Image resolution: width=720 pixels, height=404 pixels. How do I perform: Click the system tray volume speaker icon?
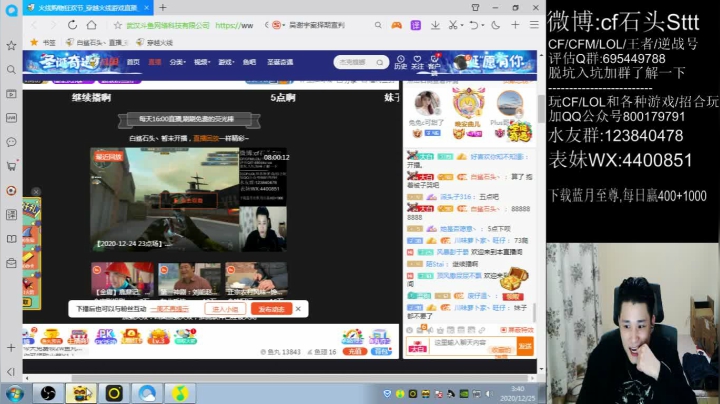click(489, 394)
